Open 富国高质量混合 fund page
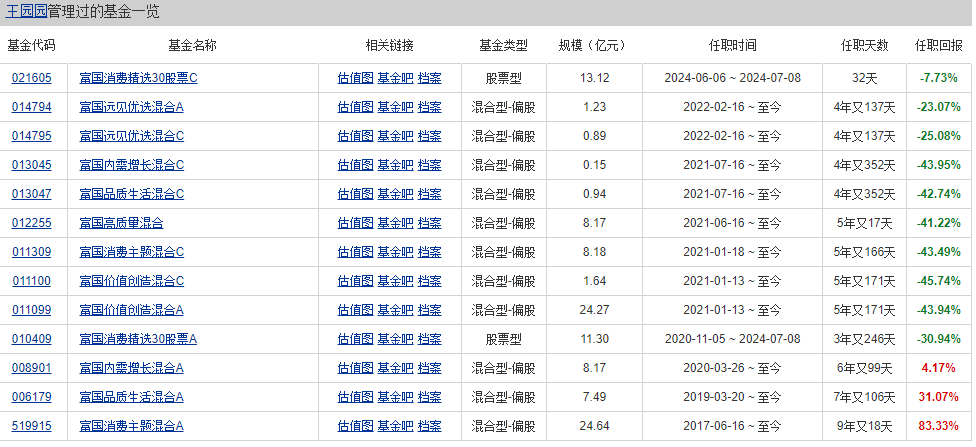The width and height of the screenshot is (976, 447). (x=121, y=223)
